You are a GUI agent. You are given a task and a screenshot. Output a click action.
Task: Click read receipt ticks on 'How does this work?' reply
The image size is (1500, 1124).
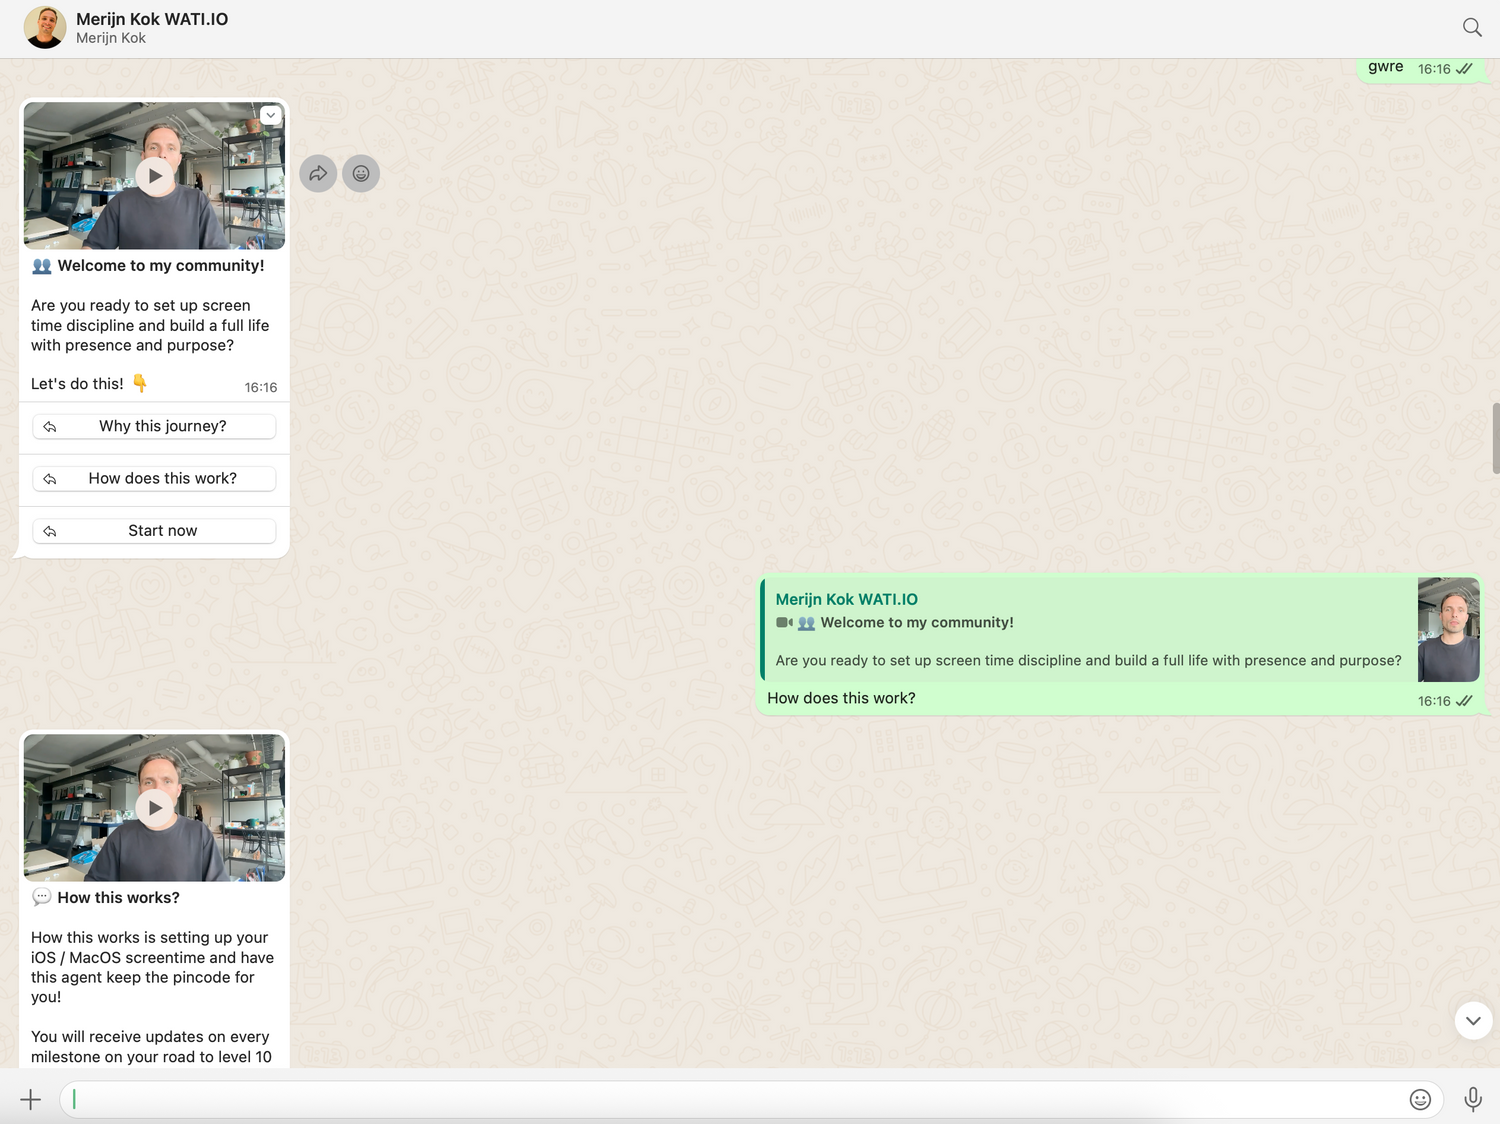click(1464, 701)
